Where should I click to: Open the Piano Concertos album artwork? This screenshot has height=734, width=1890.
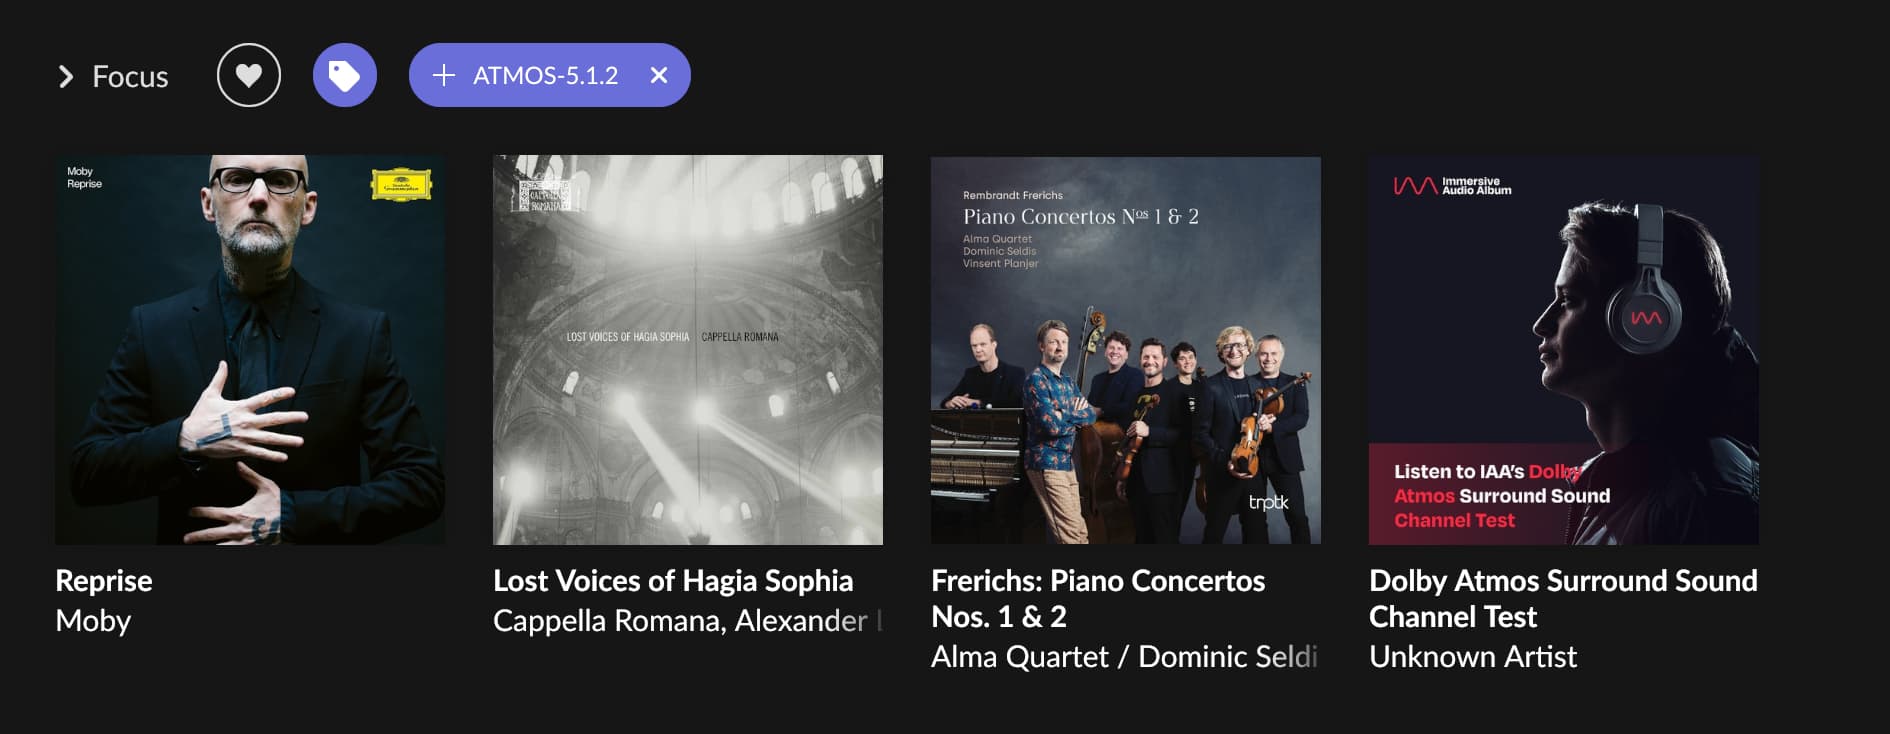tap(1126, 350)
